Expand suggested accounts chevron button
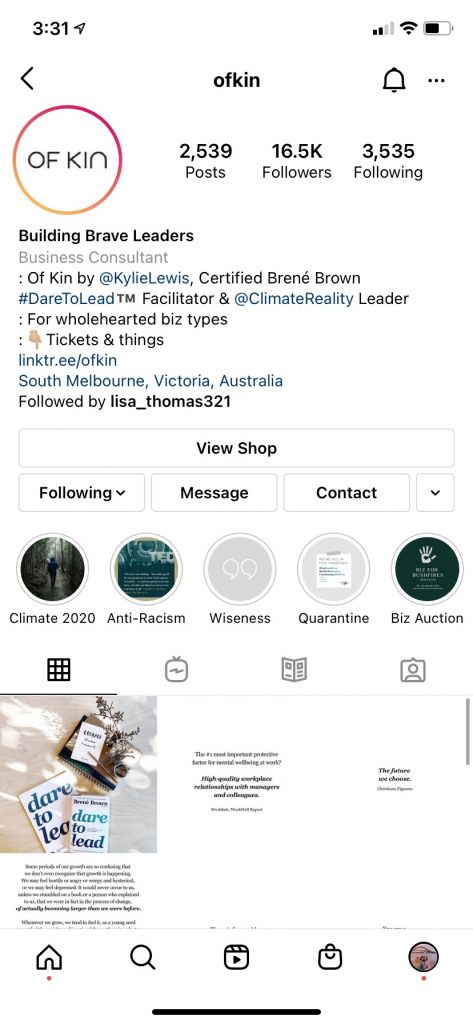The width and height of the screenshot is (473, 1024). [435, 492]
